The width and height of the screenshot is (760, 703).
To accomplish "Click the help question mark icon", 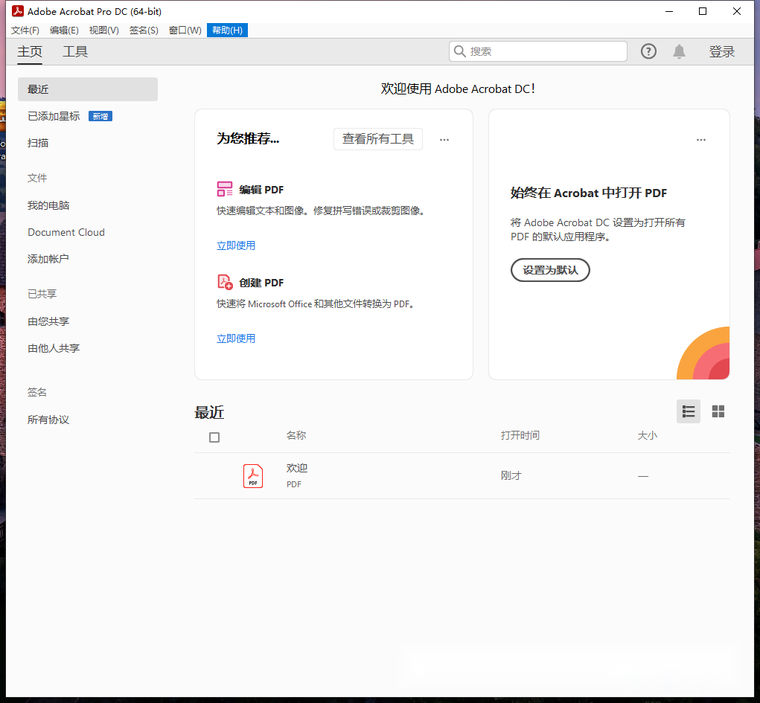I will (649, 51).
